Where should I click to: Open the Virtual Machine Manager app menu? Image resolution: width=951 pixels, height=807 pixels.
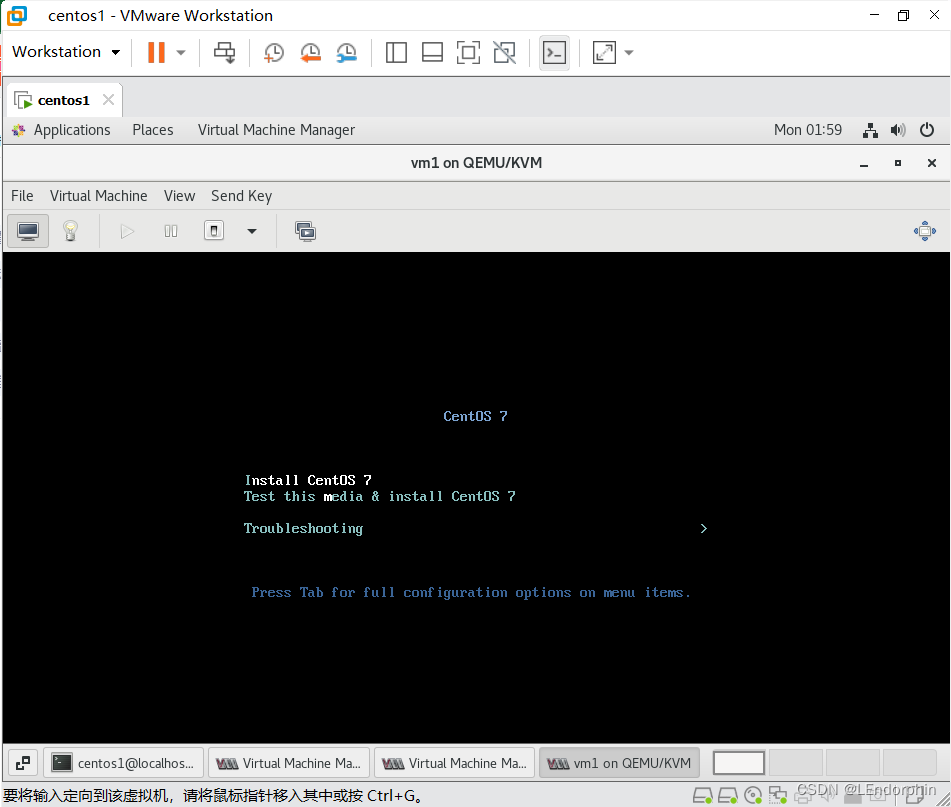point(276,130)
